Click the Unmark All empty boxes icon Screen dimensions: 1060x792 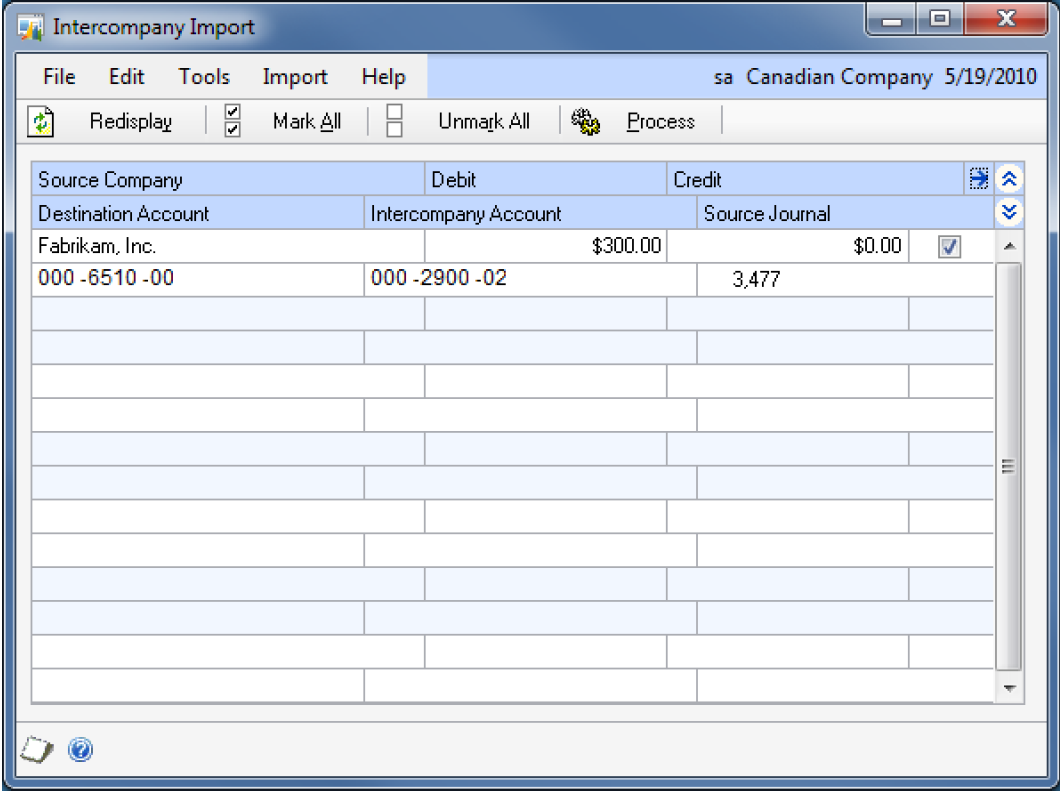click(395, 121)
